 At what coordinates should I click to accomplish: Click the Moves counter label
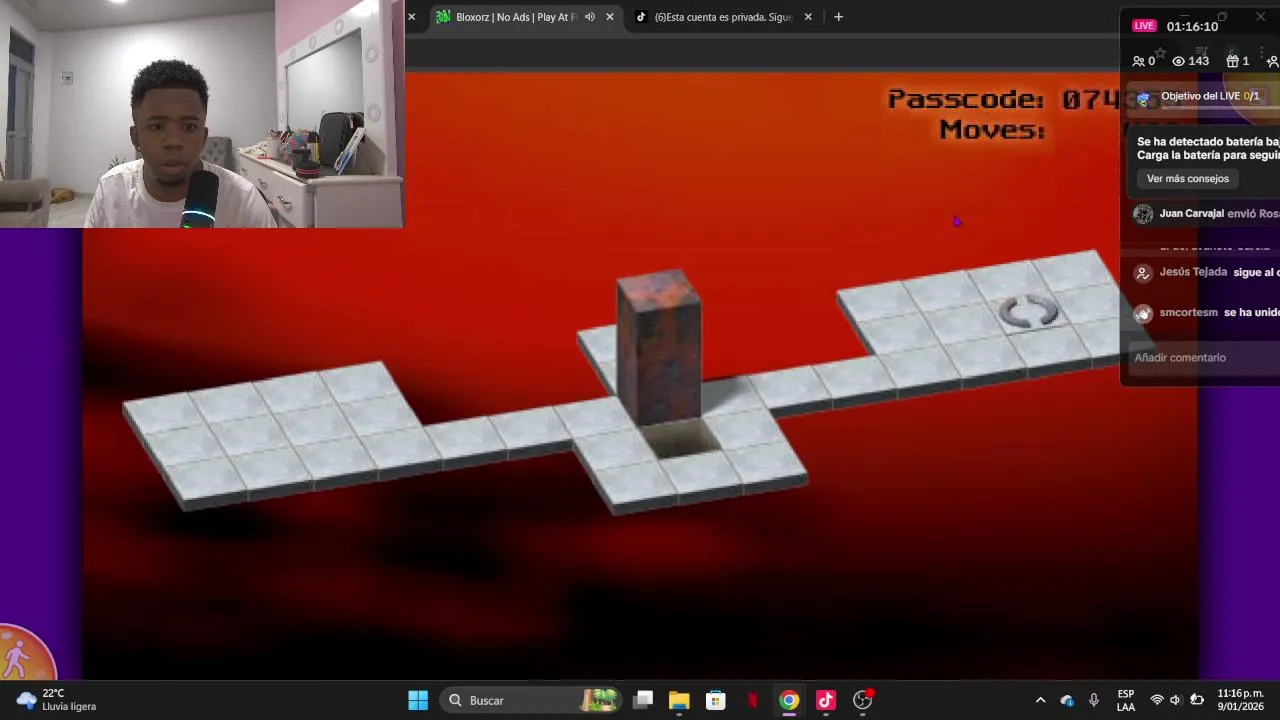(x=992, y=129)
